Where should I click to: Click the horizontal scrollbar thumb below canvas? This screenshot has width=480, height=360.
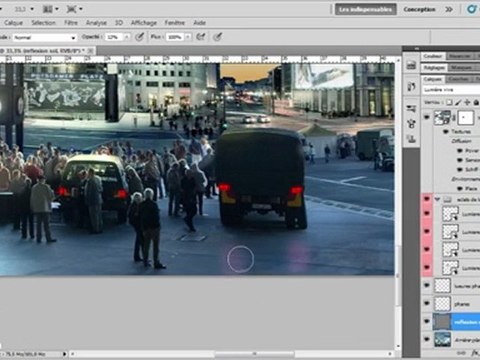(x=254, y=354)
